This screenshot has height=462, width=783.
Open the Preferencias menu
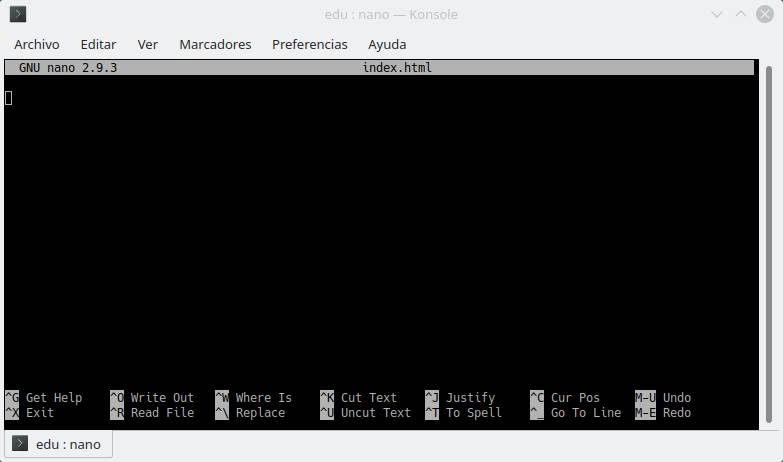pos(310,44)
